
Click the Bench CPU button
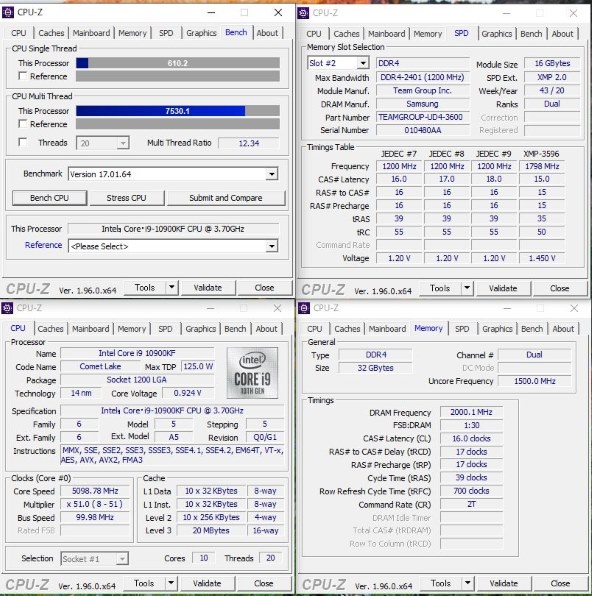pyautogui.click(x=49, y=198)
